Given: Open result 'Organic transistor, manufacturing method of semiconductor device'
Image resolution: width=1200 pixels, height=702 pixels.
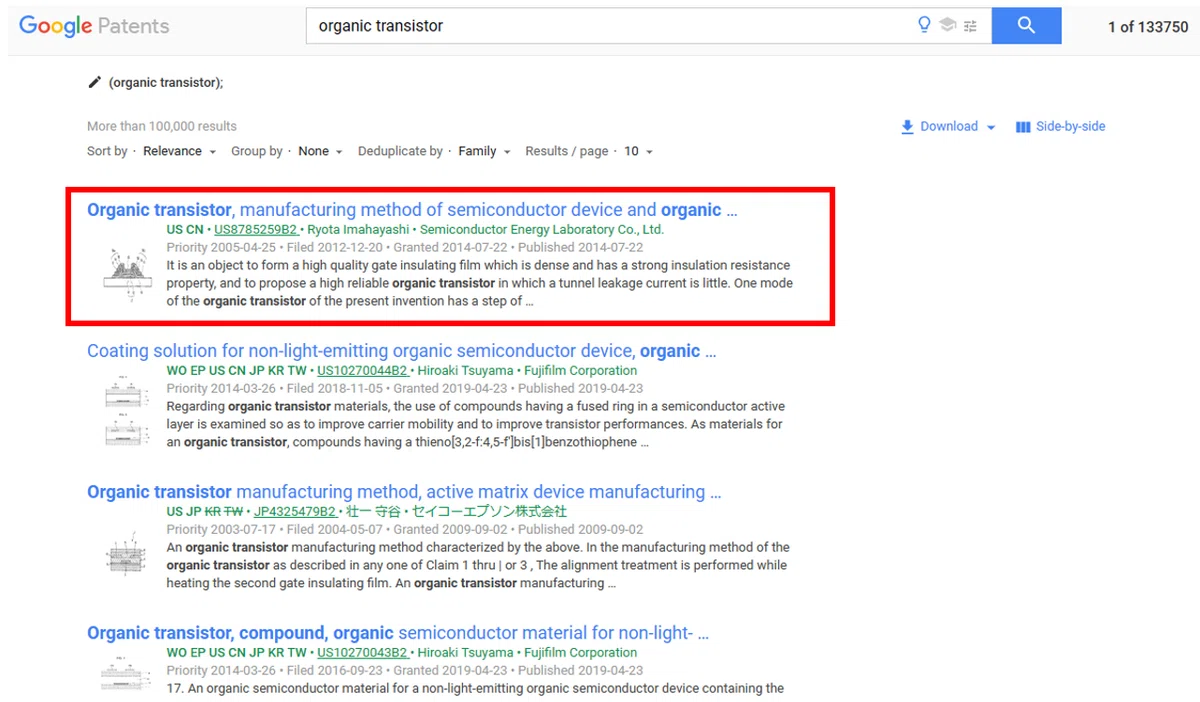Looking at the screenshot, I should coord(412,210).
